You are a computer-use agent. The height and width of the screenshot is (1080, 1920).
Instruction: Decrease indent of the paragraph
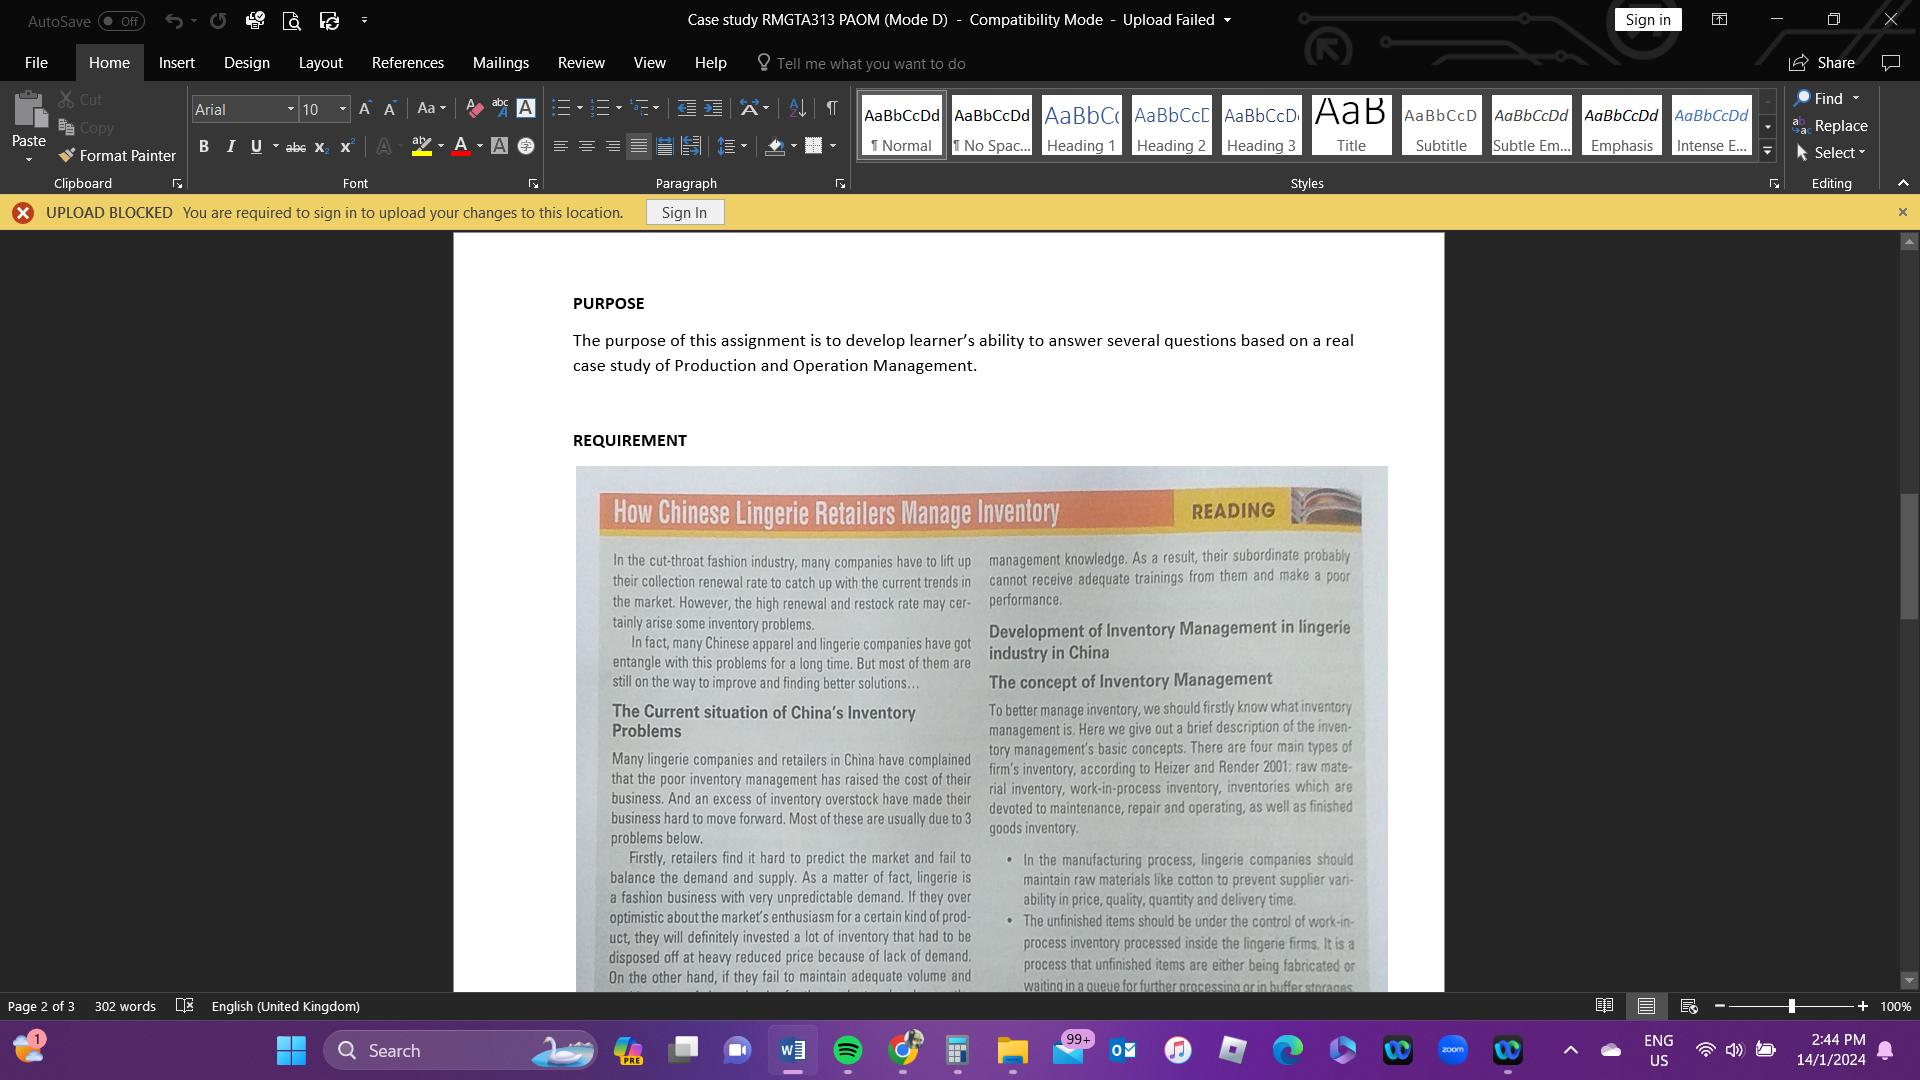click(686, 108)
